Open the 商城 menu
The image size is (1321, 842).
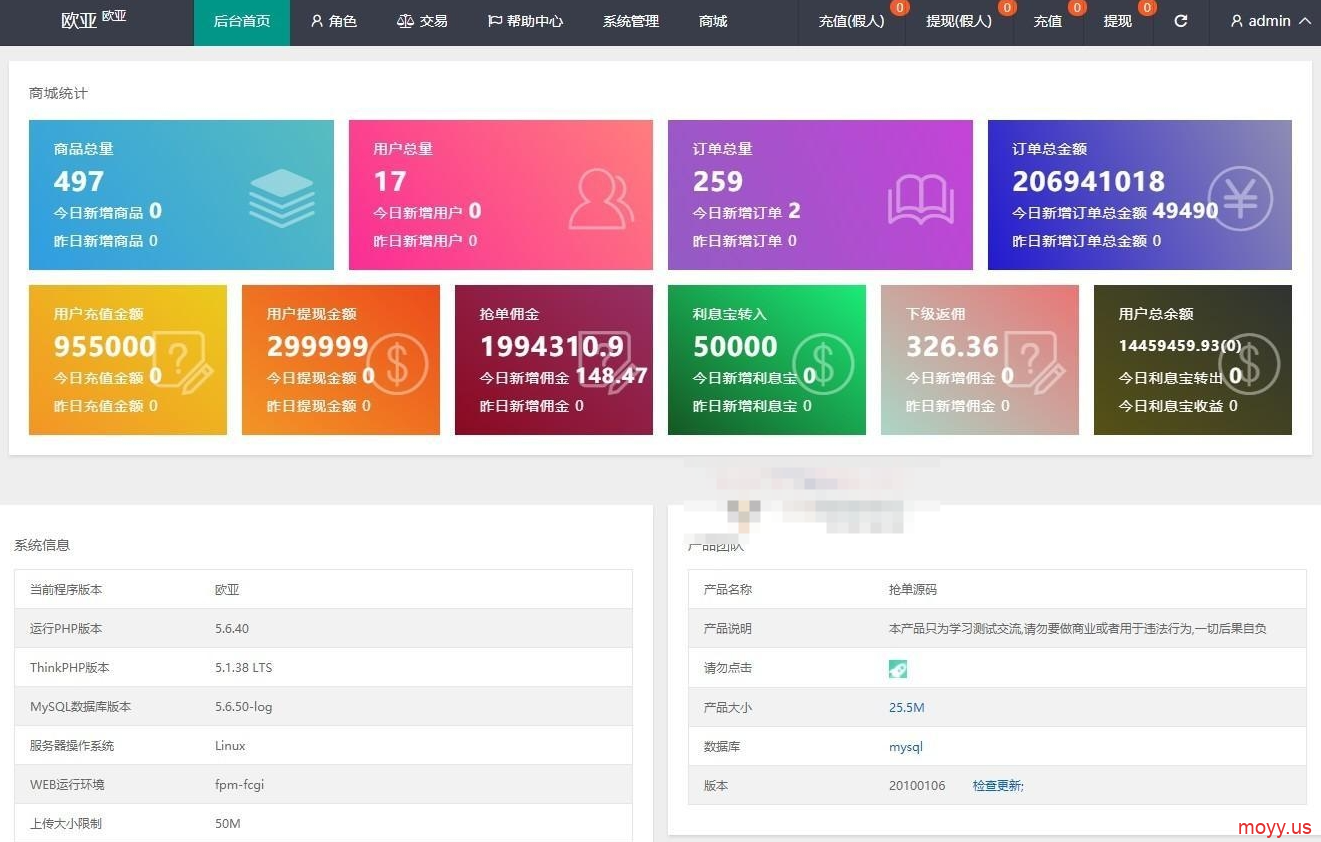713,21
